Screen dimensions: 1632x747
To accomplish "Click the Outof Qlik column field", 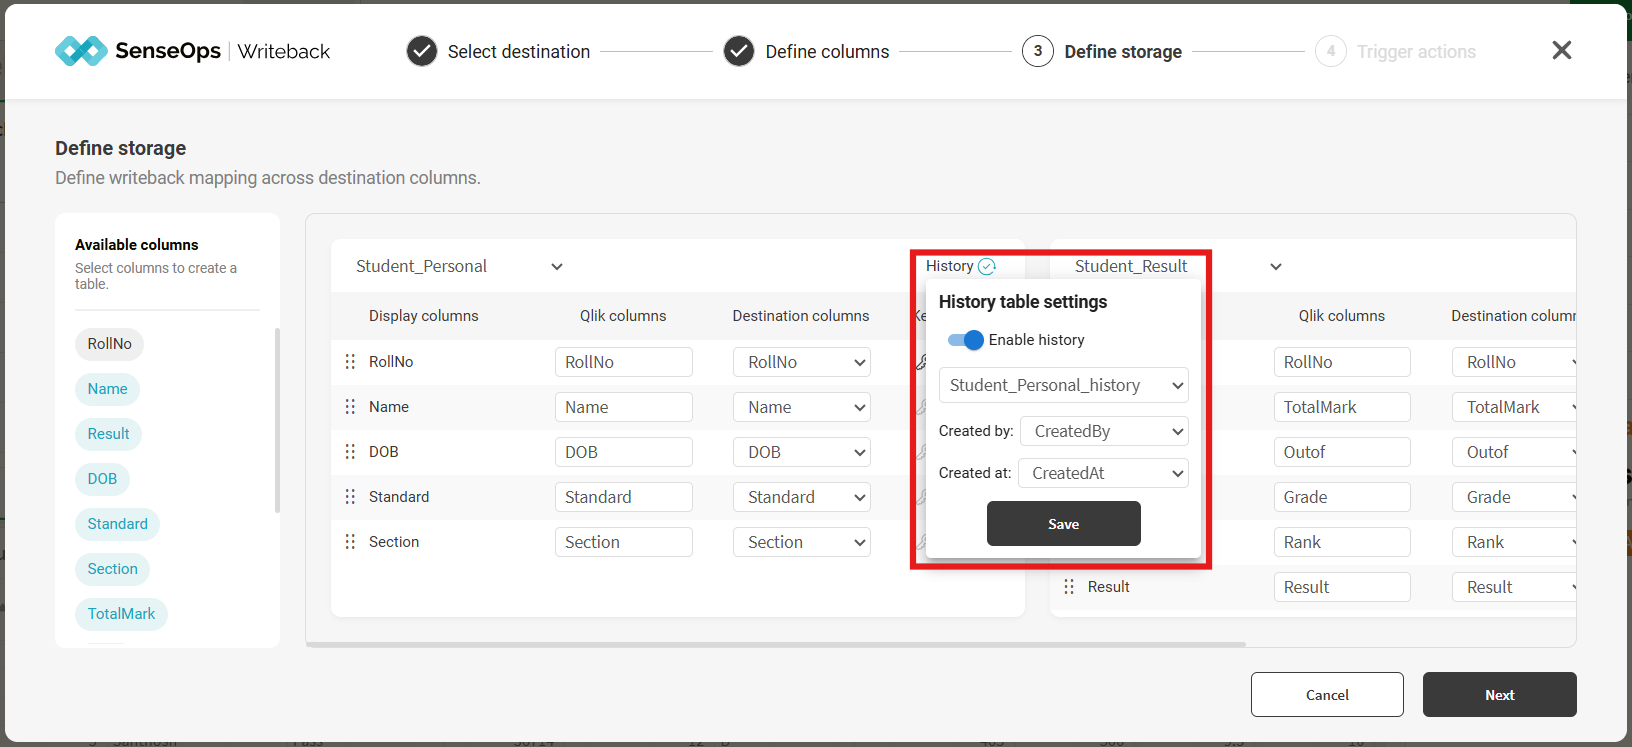I will point(1342,452).
